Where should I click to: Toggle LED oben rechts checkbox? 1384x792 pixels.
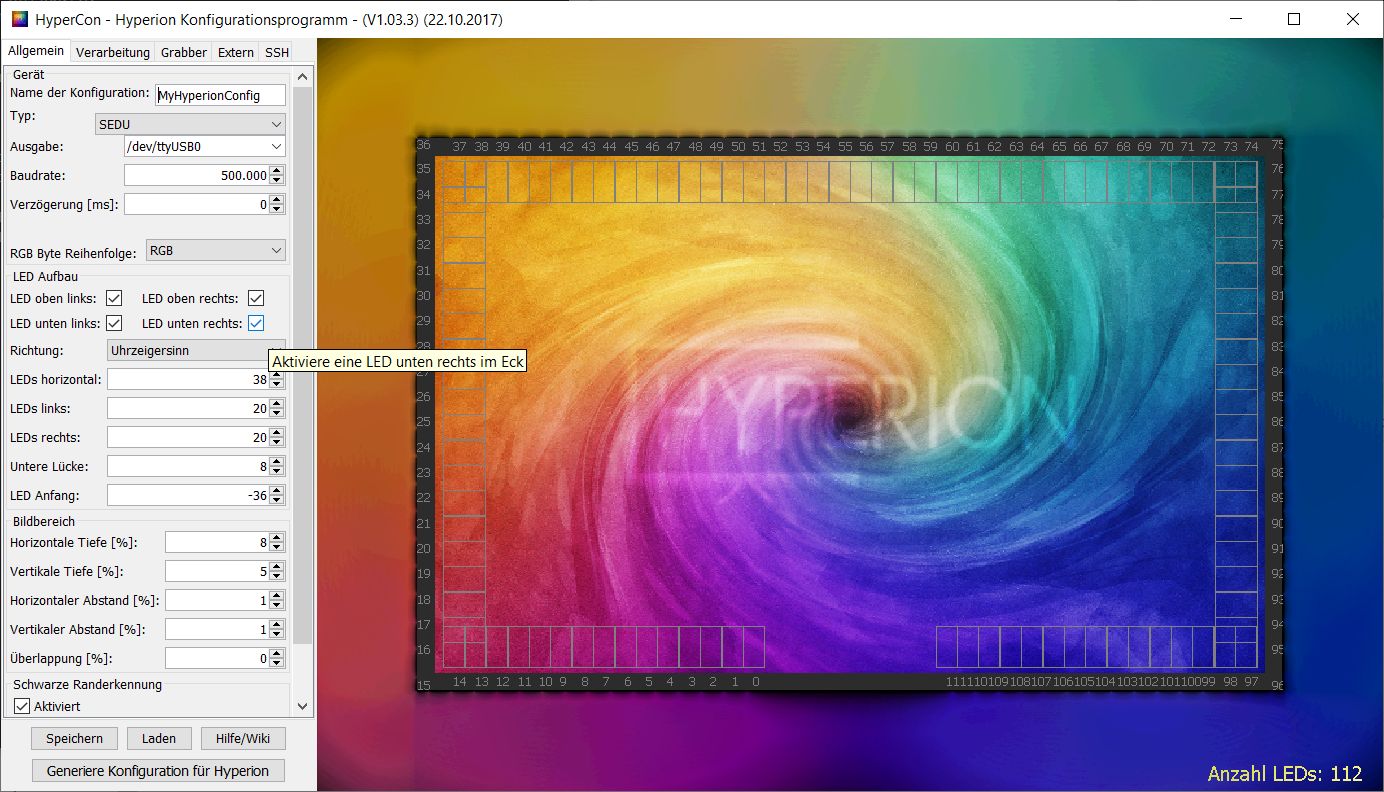coord(256,298)
